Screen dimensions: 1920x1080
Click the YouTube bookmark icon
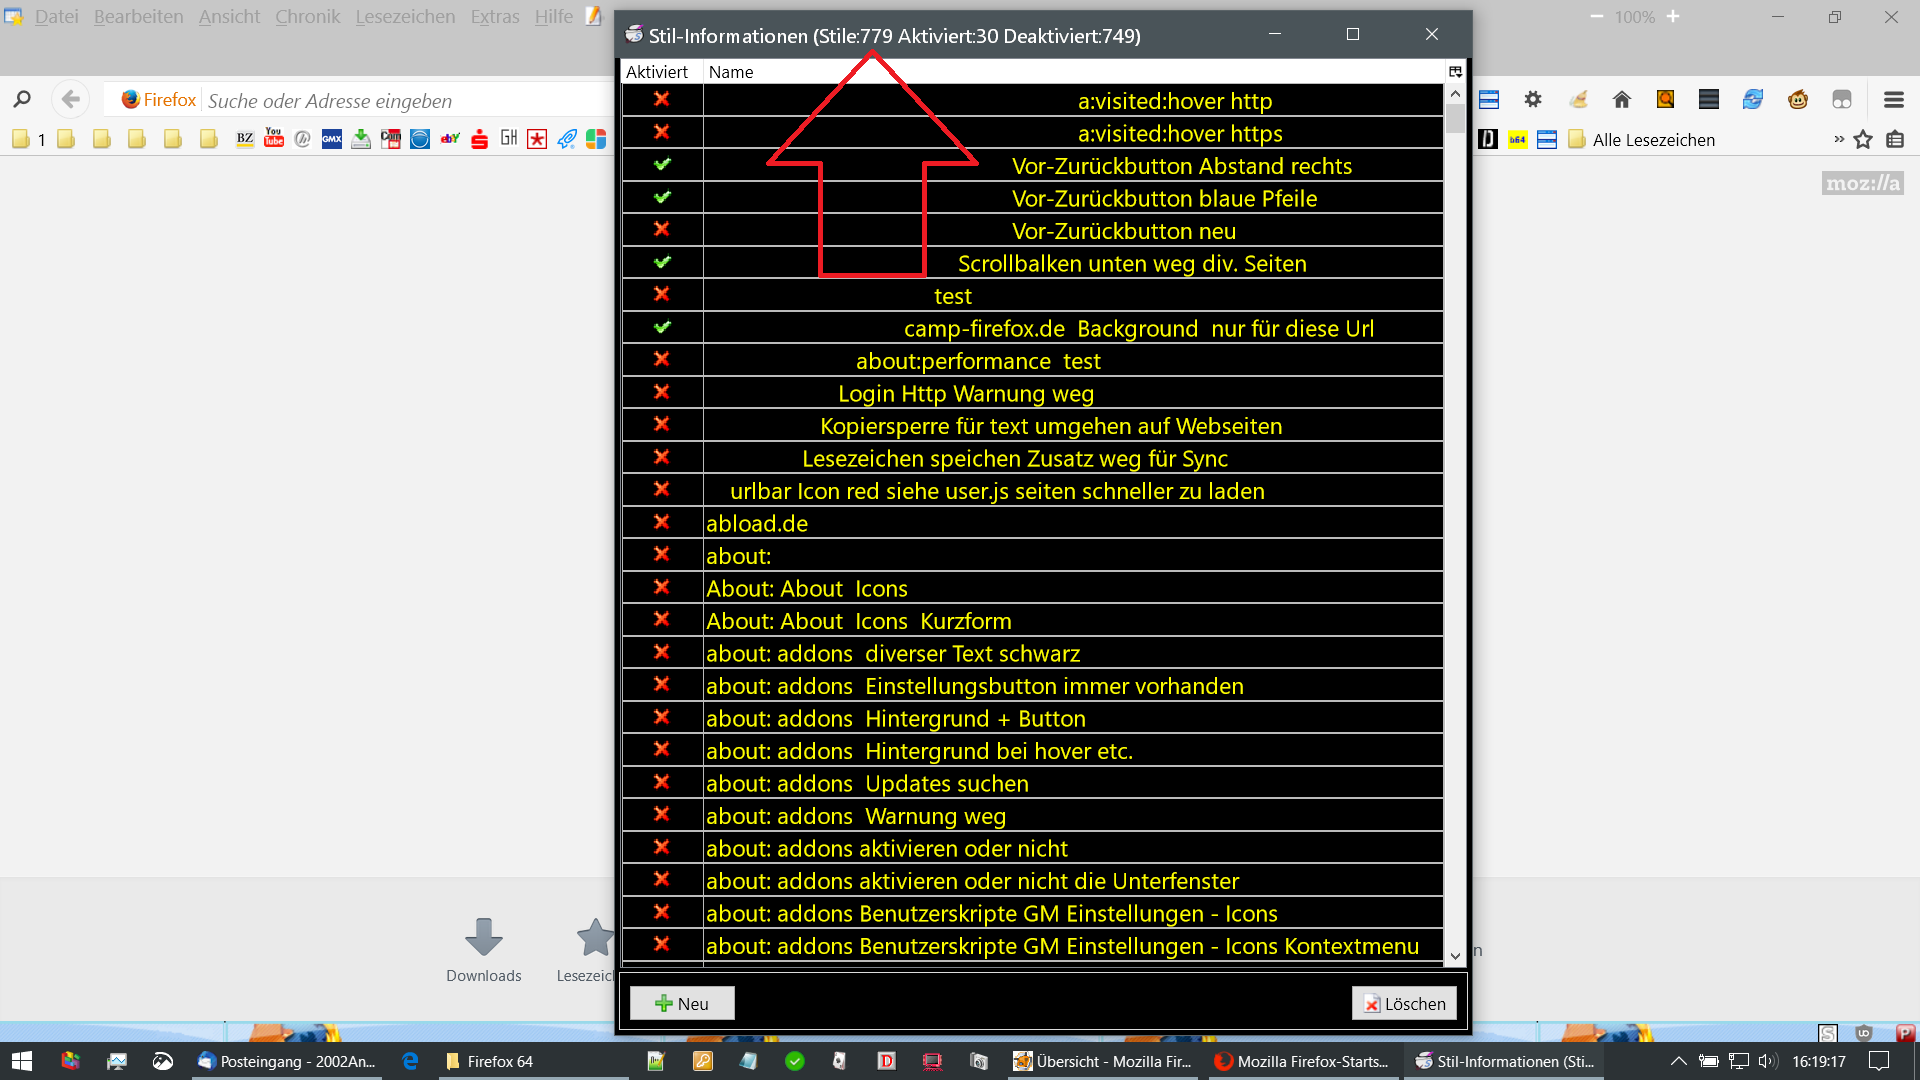[x=274, y=139]
